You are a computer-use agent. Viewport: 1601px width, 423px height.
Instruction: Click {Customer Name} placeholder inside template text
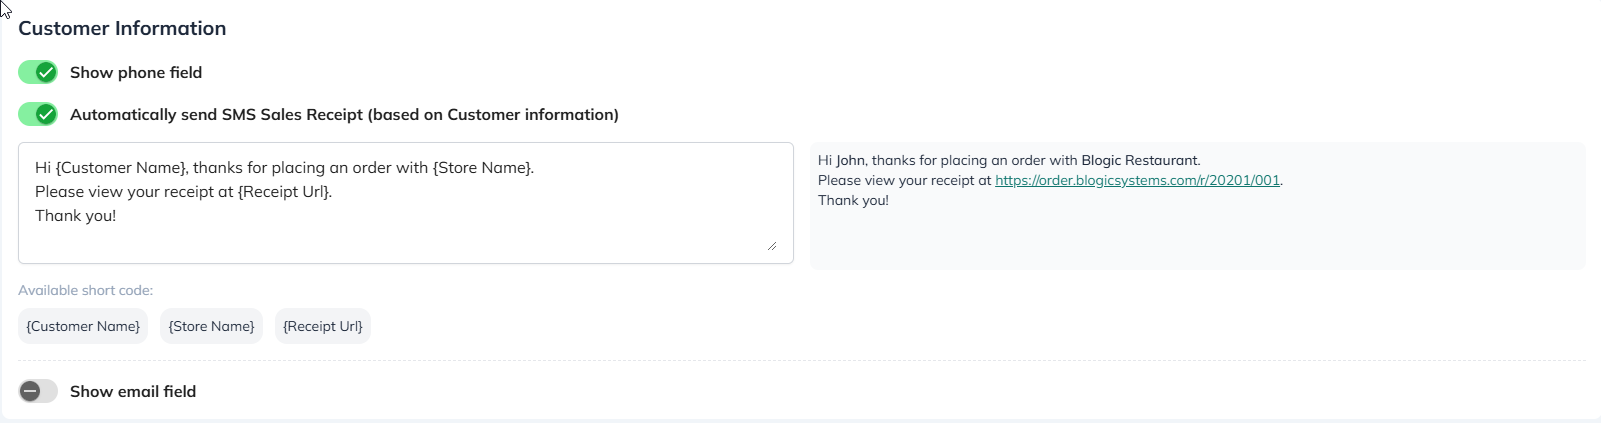click(122, 168)
